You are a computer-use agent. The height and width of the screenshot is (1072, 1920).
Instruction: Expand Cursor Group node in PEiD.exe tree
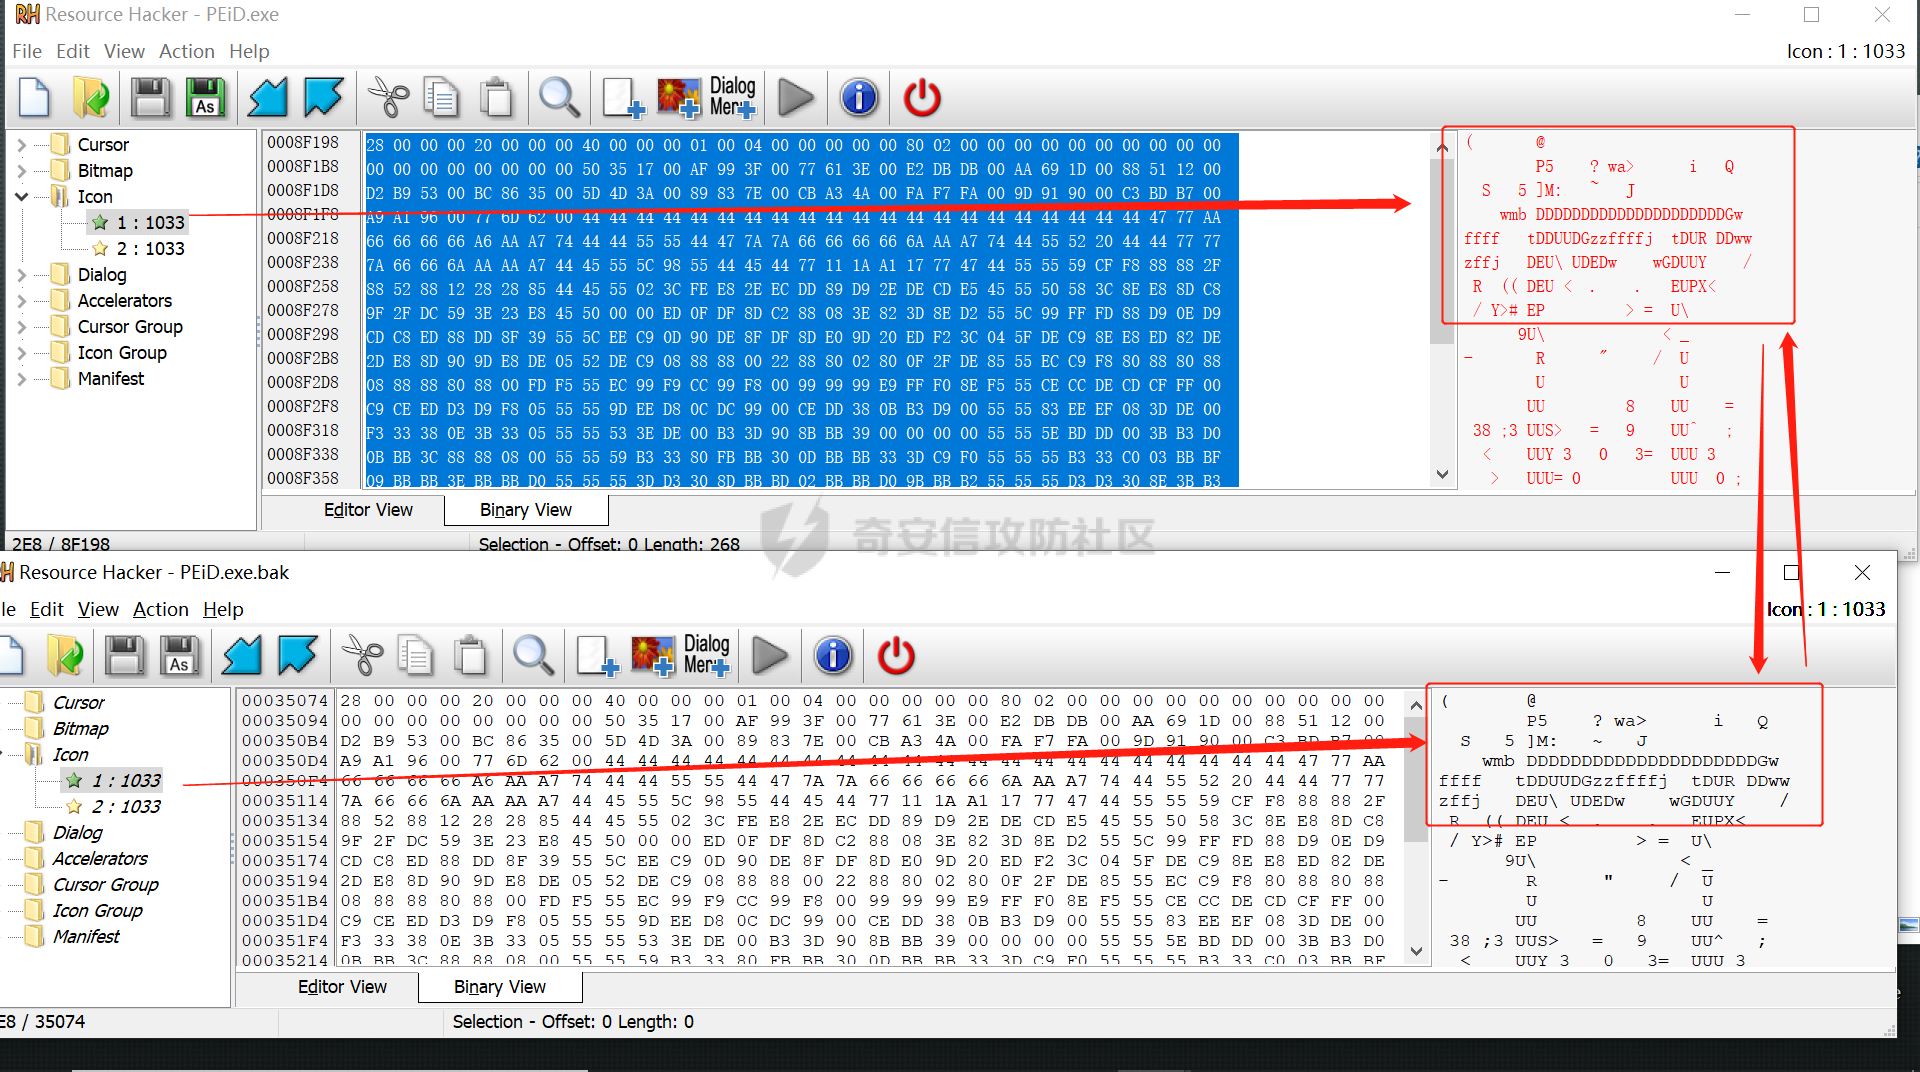pyautogui.click(x=22, y=327)
